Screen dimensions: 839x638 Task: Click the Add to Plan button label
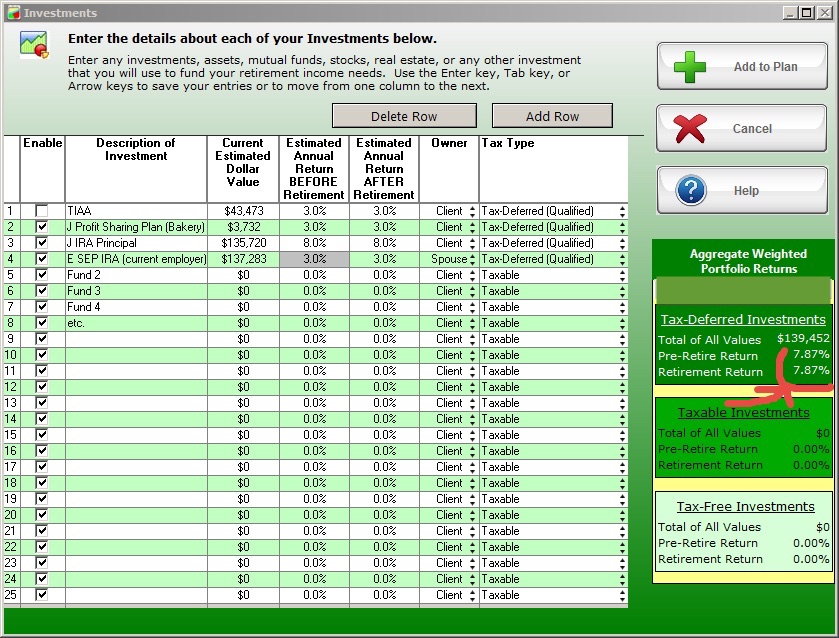765,67
